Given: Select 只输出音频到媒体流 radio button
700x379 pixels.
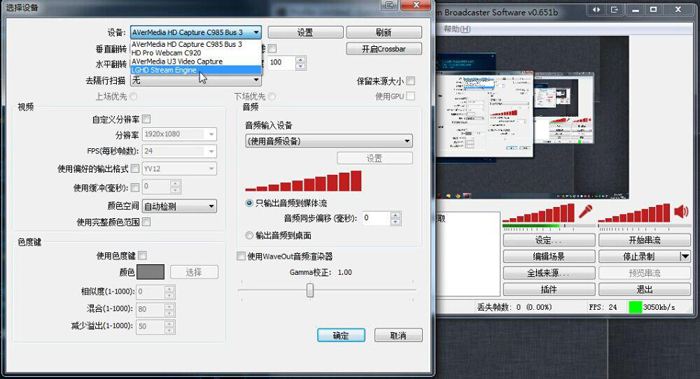Looking at the screenshot, I should point(249,203).
